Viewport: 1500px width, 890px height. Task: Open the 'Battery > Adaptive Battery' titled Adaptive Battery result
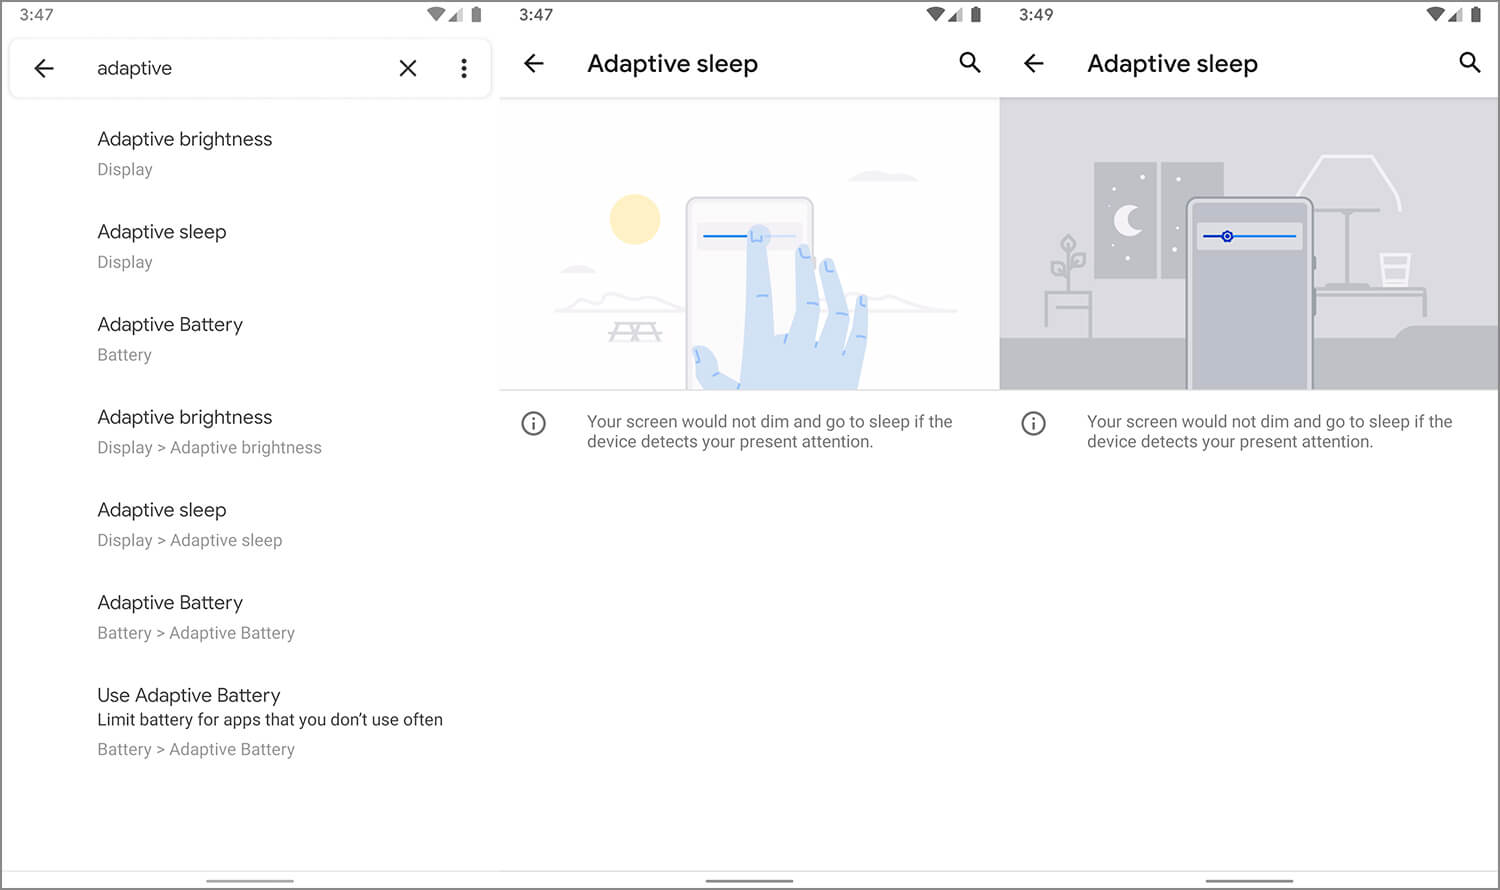point(196,617)
